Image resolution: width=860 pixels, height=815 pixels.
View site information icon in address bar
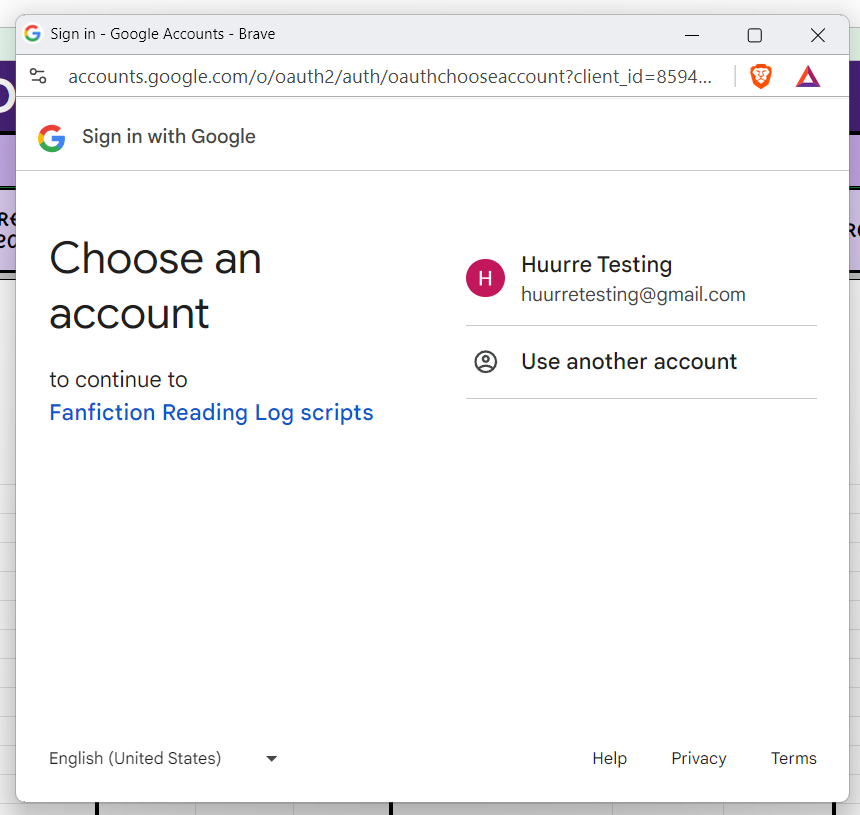pos(38,76)
